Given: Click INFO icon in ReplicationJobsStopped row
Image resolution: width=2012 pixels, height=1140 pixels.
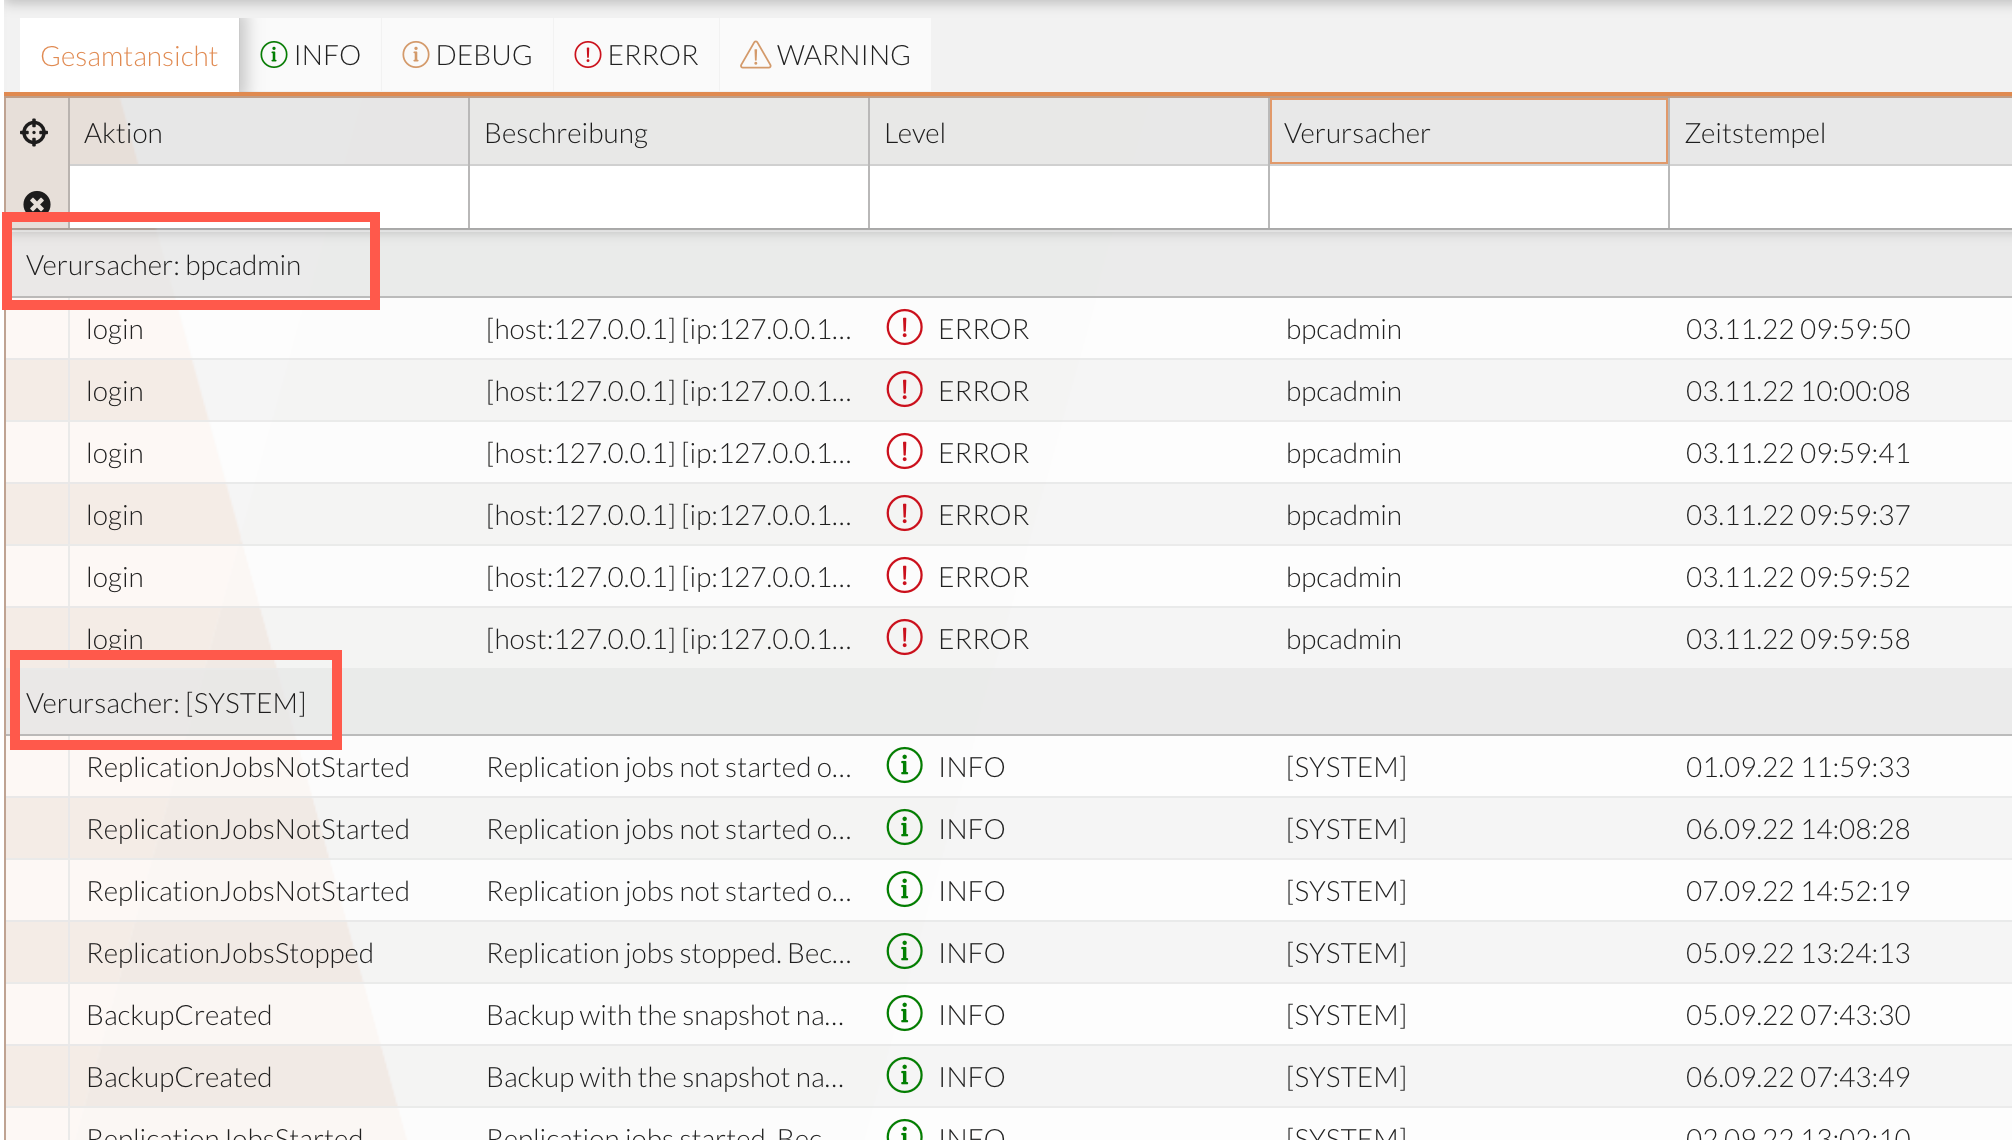Looking at the screenshot, I should (x=904, y=952).
